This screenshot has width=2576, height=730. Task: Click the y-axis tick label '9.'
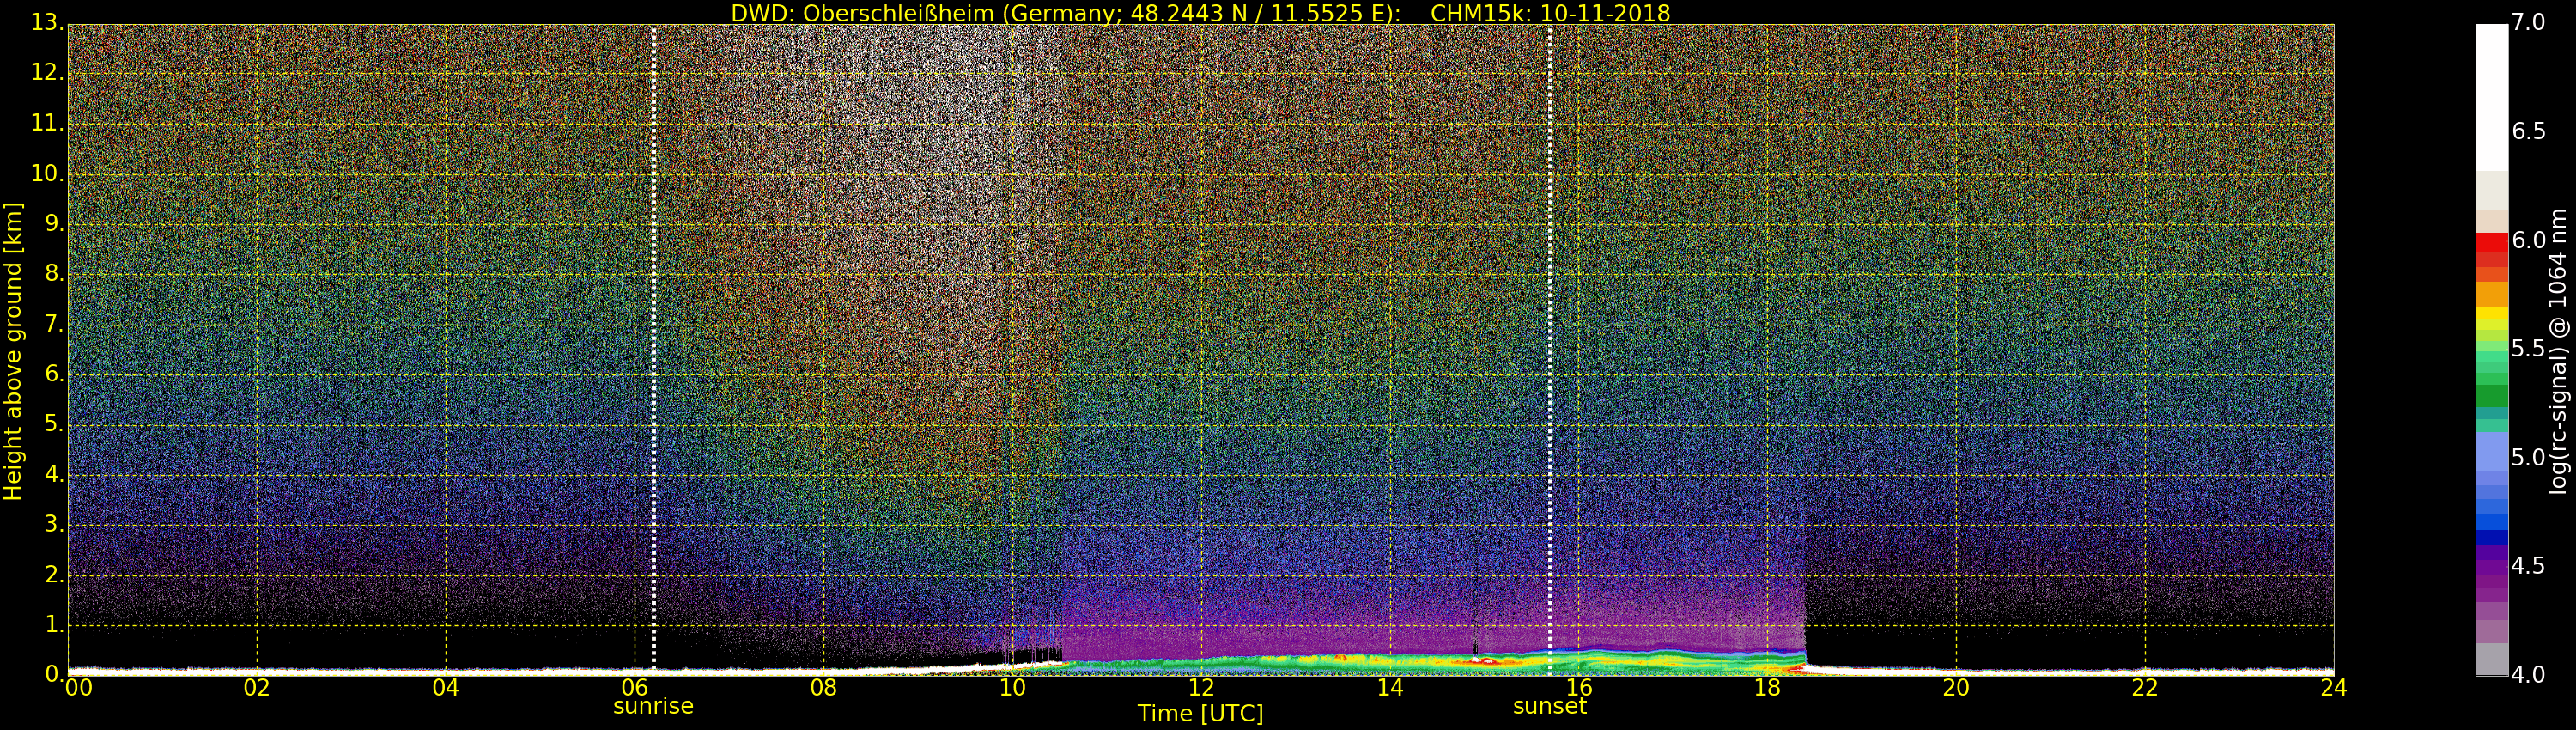point(54,223)
